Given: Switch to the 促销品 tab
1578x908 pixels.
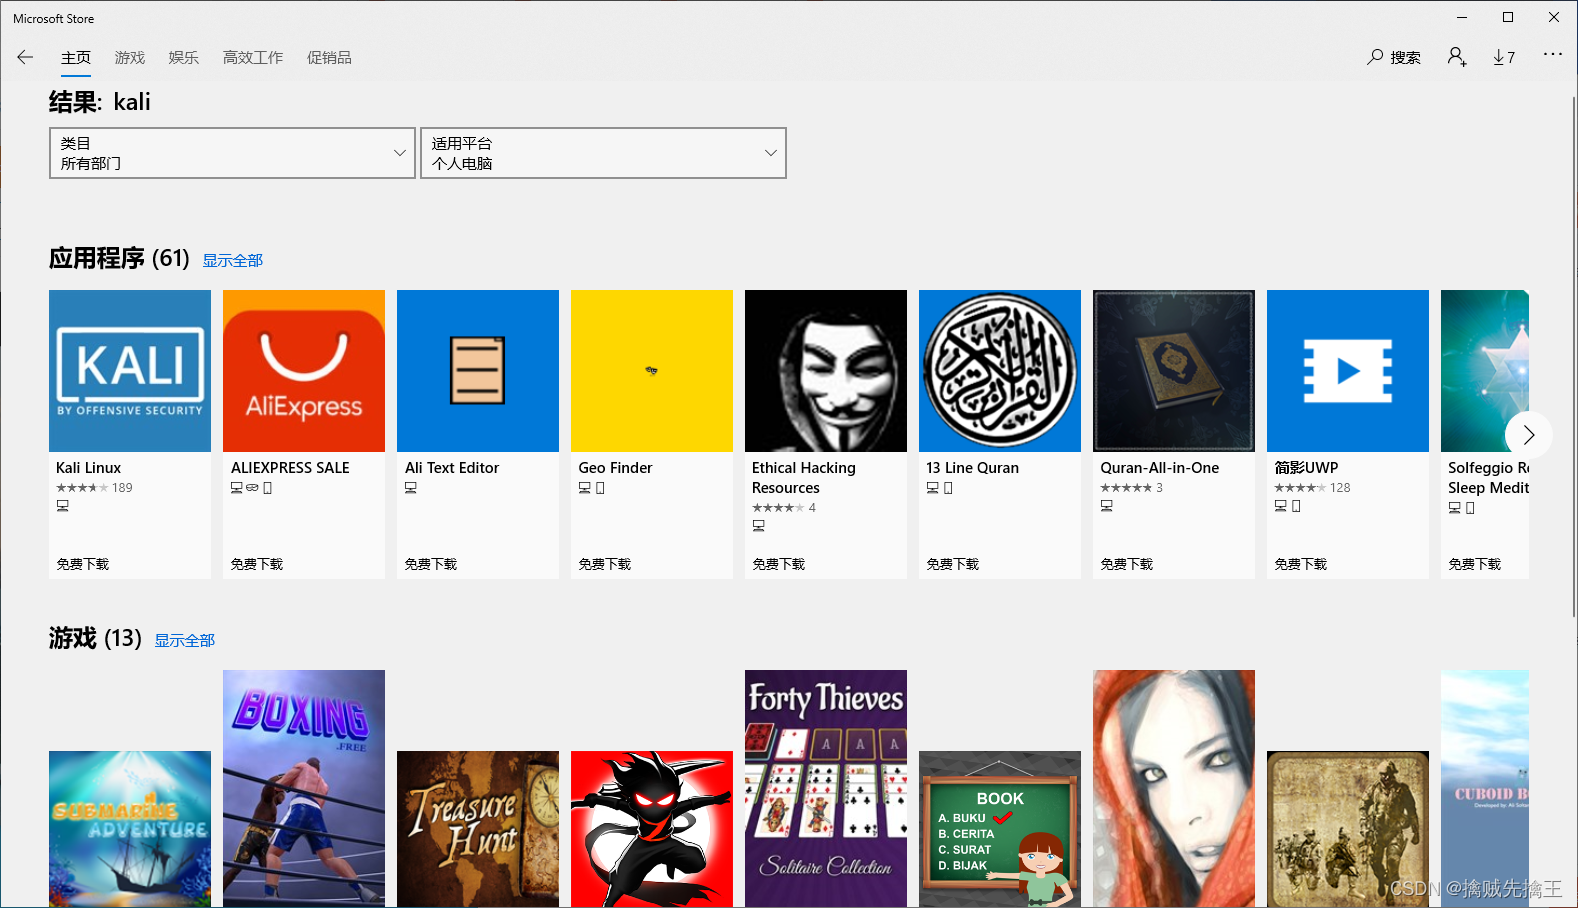Looking at the screenshot, I should pyautogui.click(x=329, y=58).
